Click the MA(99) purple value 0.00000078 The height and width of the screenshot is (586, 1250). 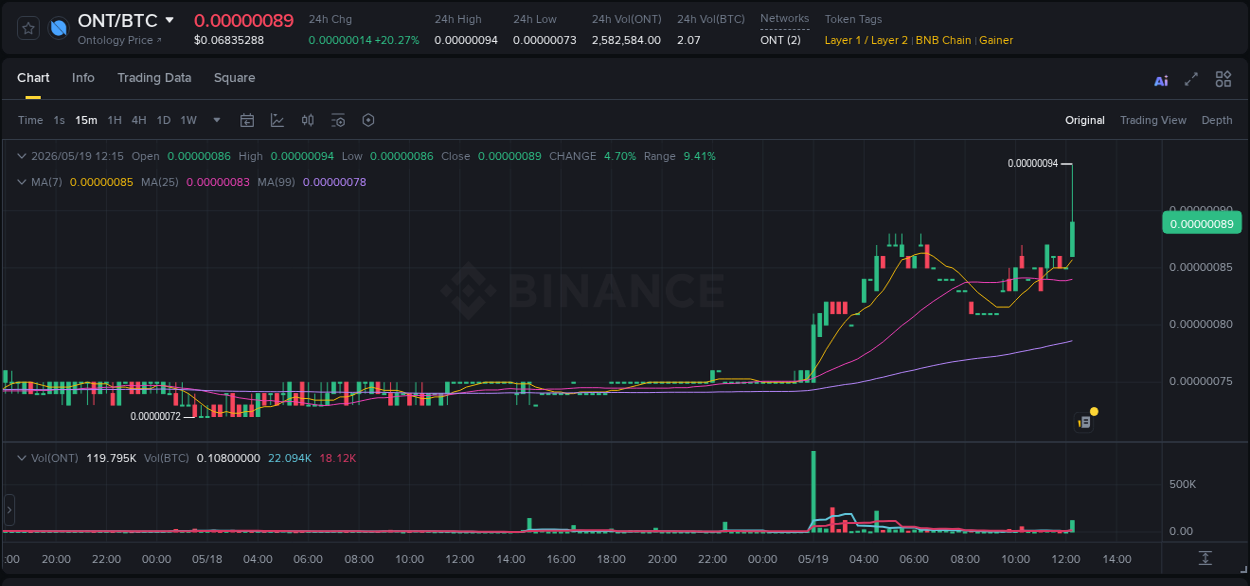tap(334, 182)
